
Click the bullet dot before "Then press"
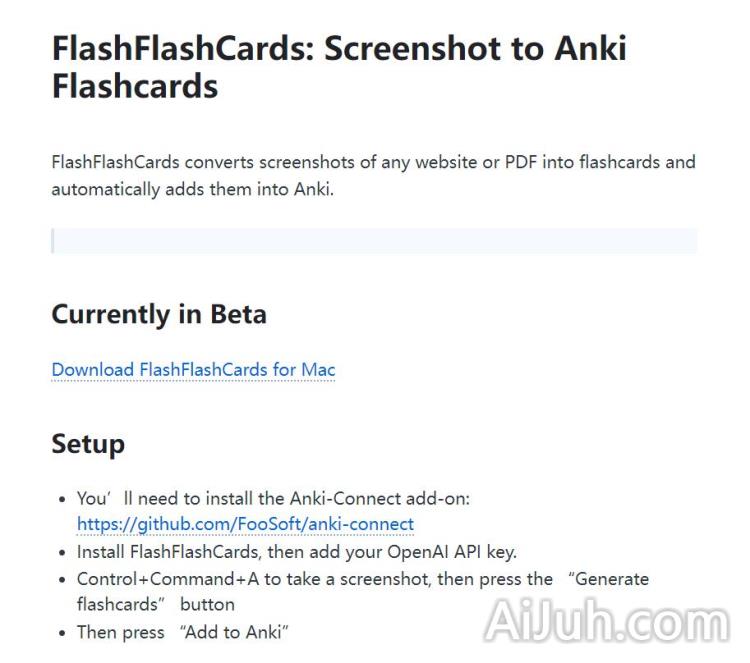click(64, 633)
